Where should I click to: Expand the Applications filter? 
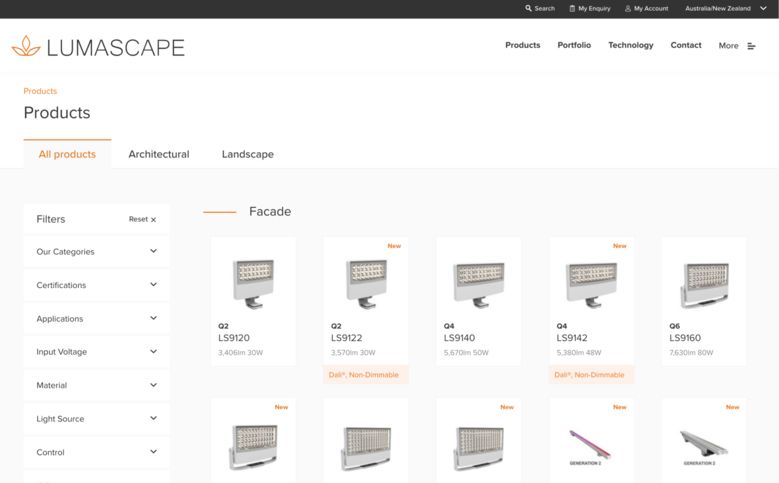pos(96,319)
